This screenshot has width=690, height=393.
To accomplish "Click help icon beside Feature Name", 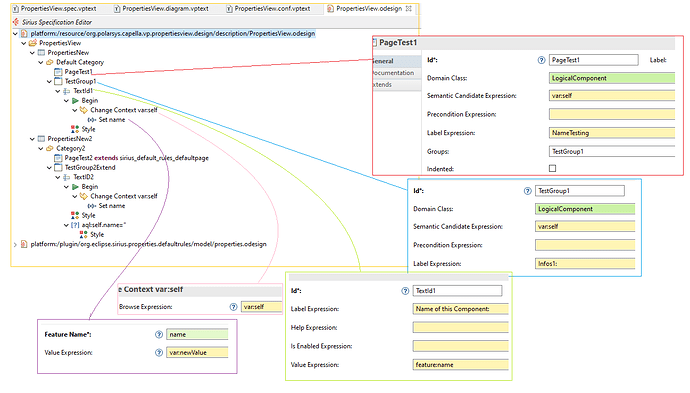I will tap(159, 335).
